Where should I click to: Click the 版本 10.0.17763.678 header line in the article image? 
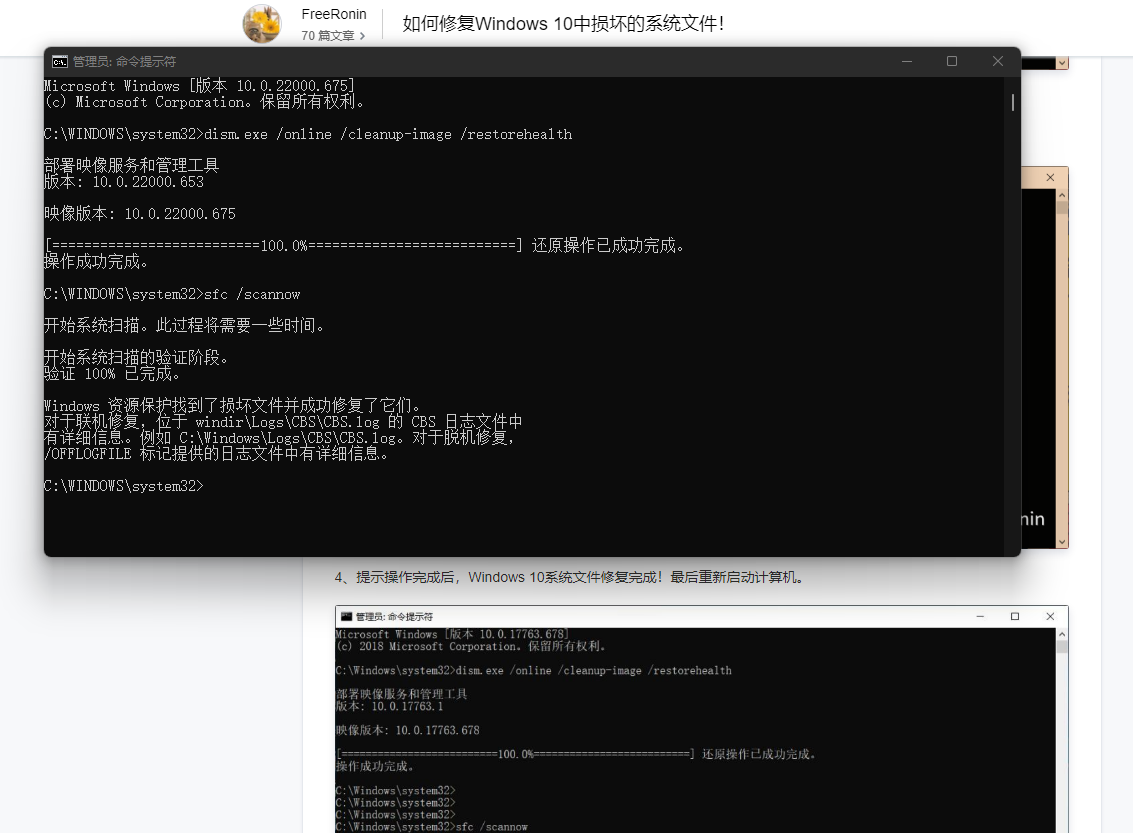(452, 634)
